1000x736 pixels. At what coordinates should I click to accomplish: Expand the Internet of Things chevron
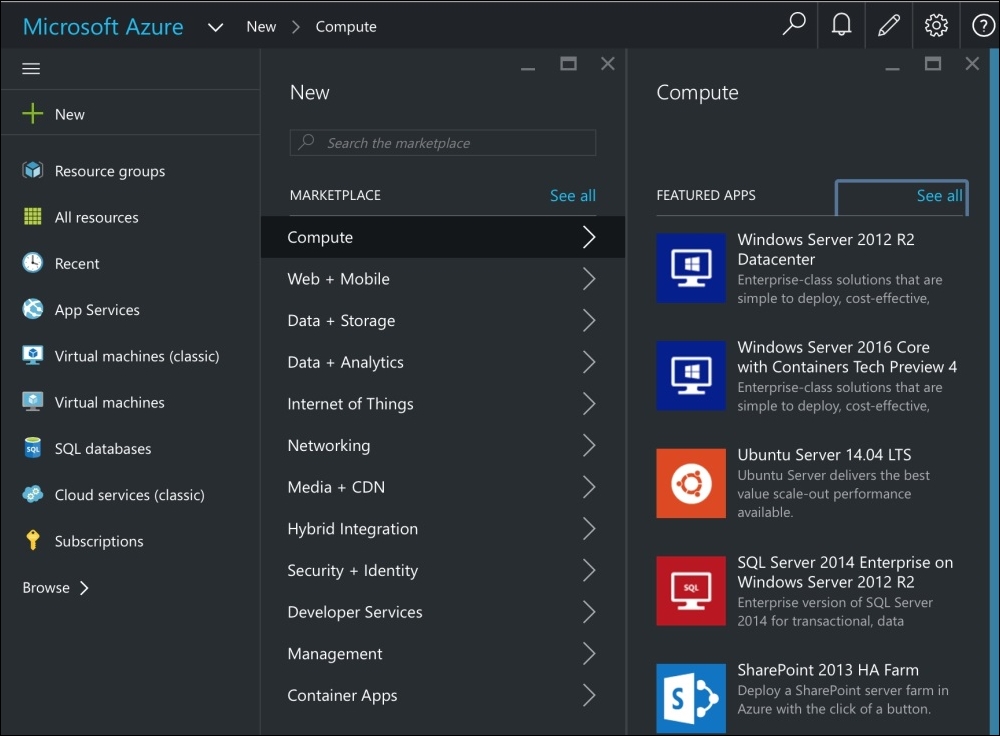[x=589, y=404]
